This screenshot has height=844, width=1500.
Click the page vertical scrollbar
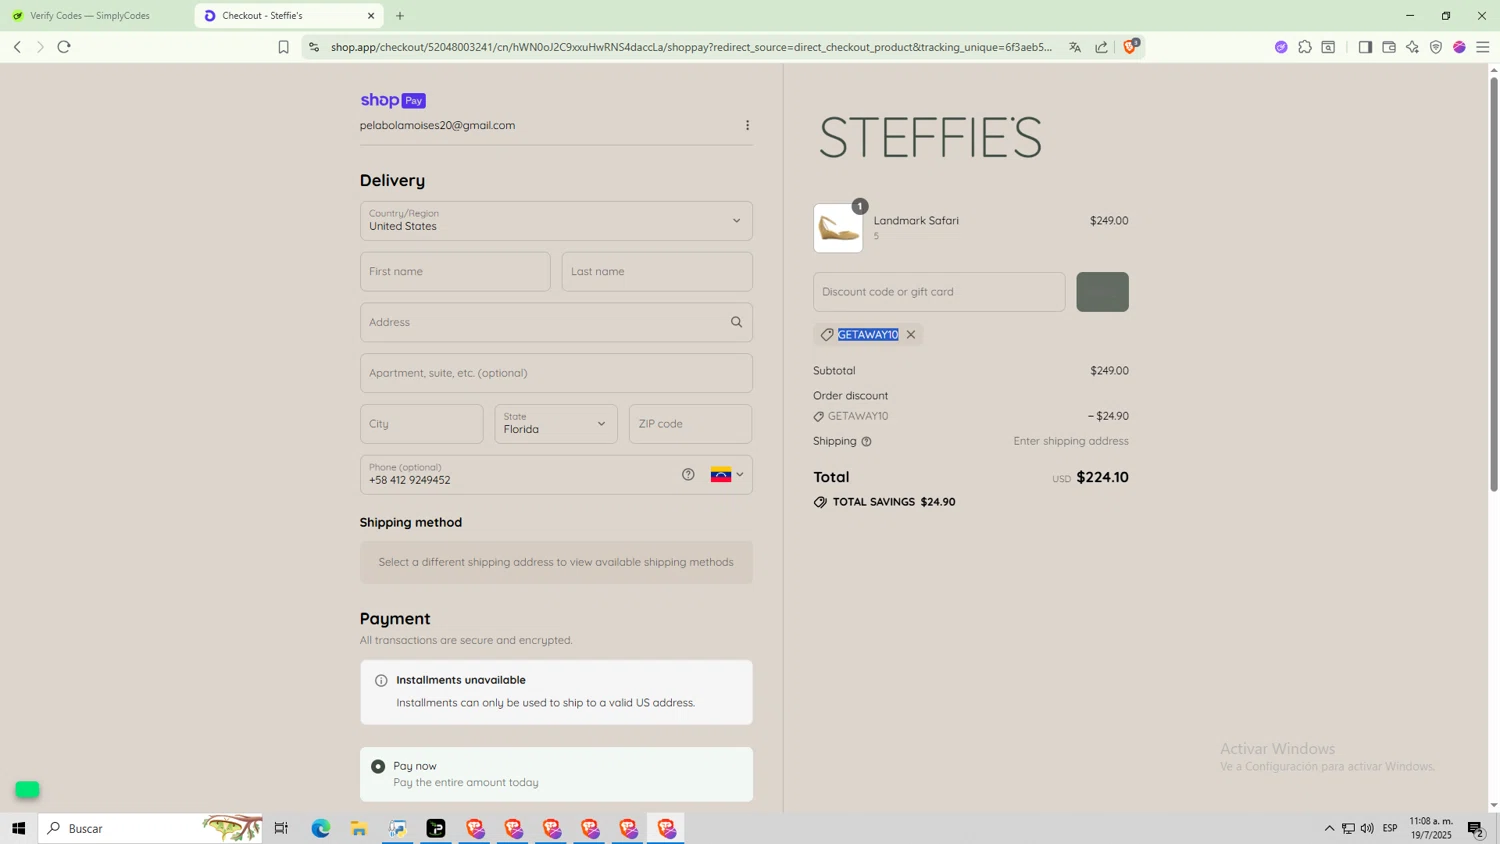coord(1494,285)
